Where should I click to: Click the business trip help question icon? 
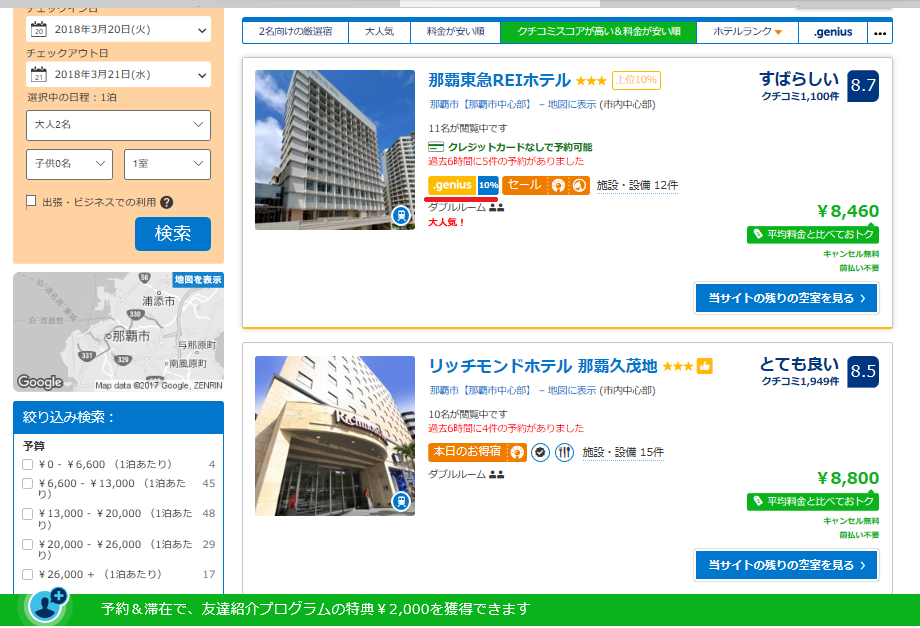pos(167,202)
